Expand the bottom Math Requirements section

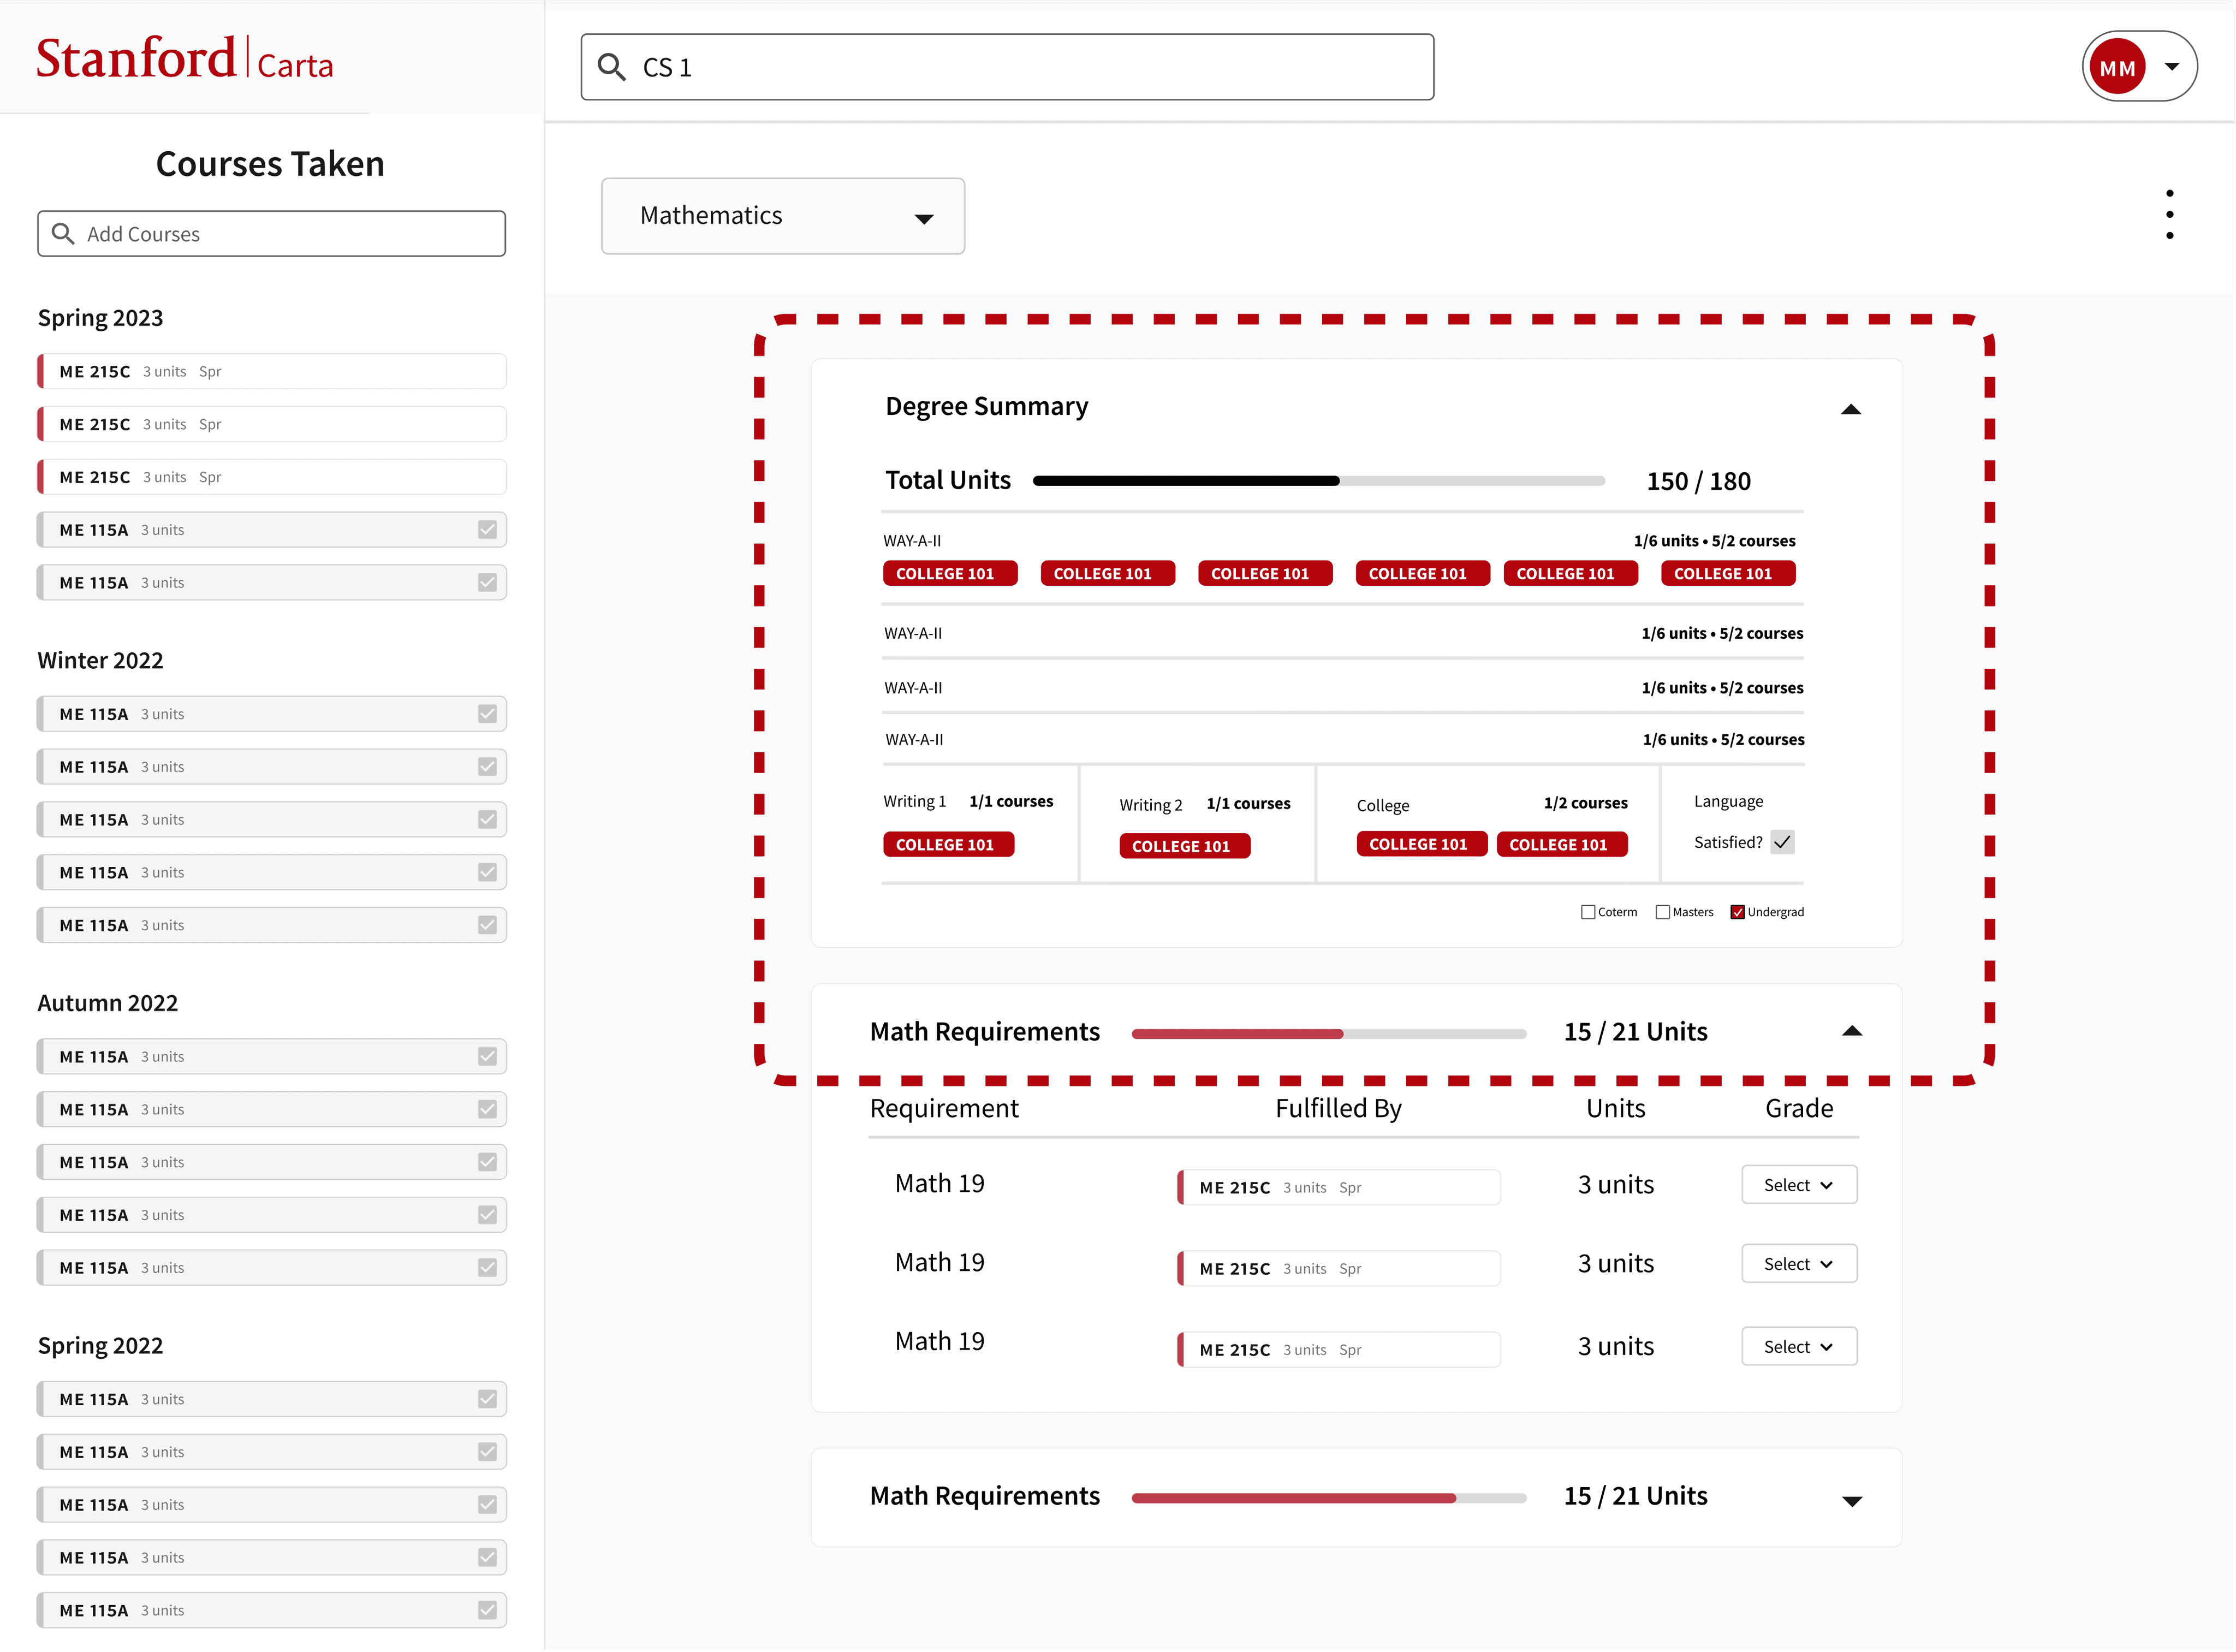pos(1851,1500)
